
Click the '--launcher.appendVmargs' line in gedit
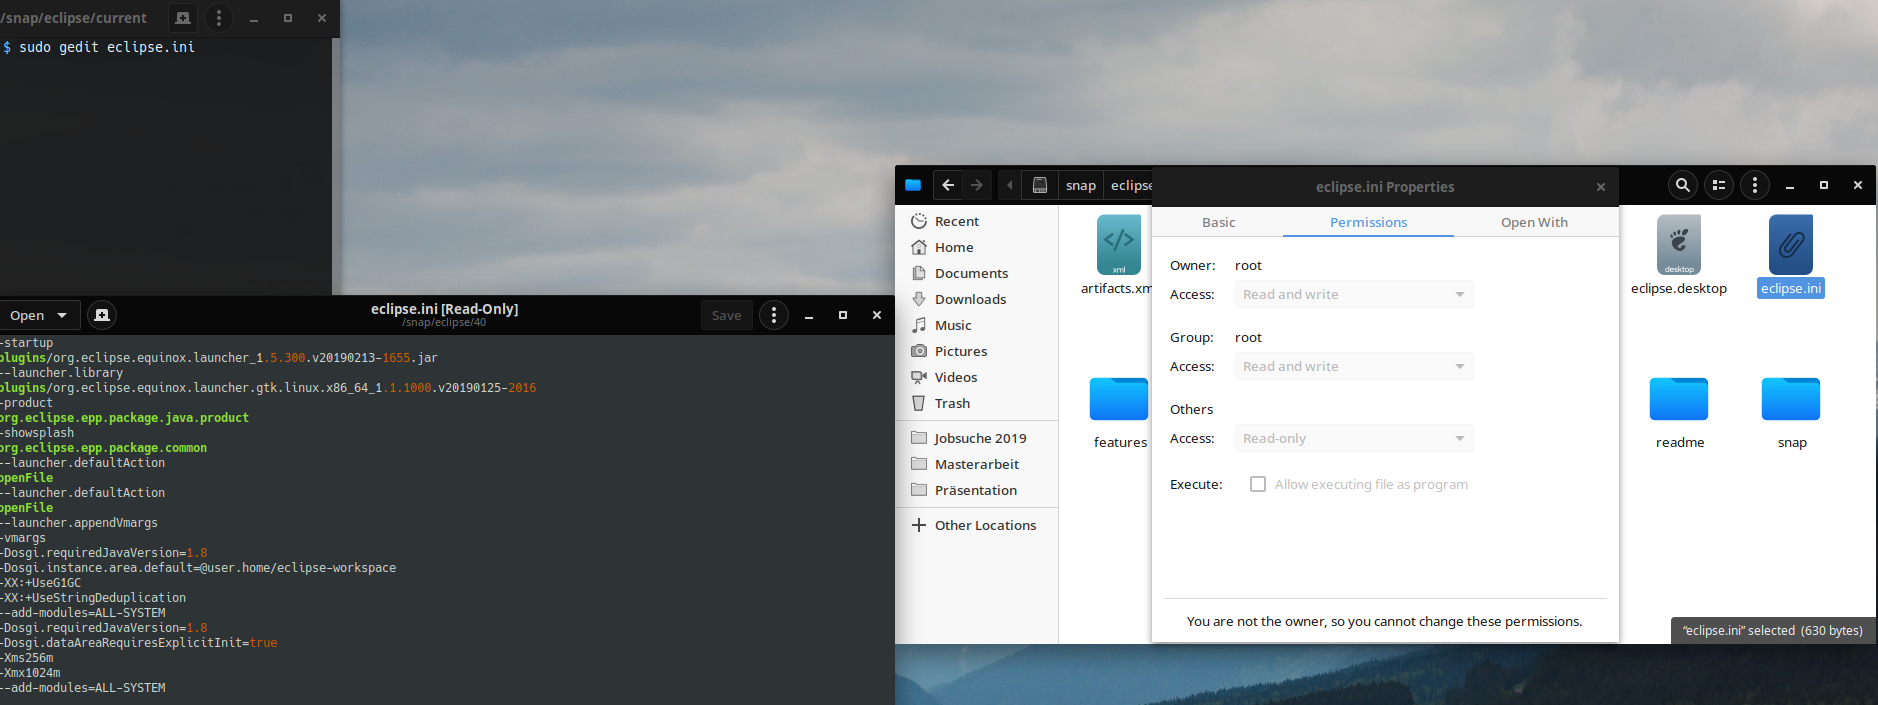point(79,523)
